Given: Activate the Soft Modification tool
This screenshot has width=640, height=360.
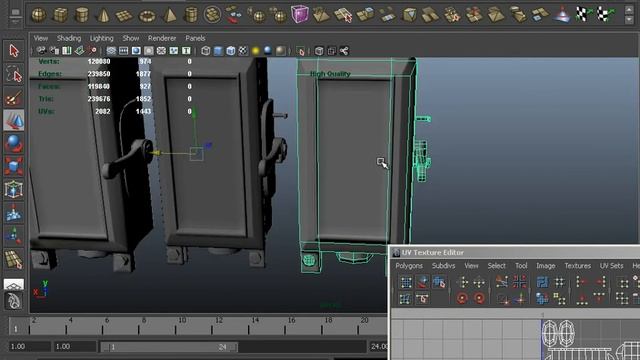Looking at the screenshot, I should pos(14,213).
